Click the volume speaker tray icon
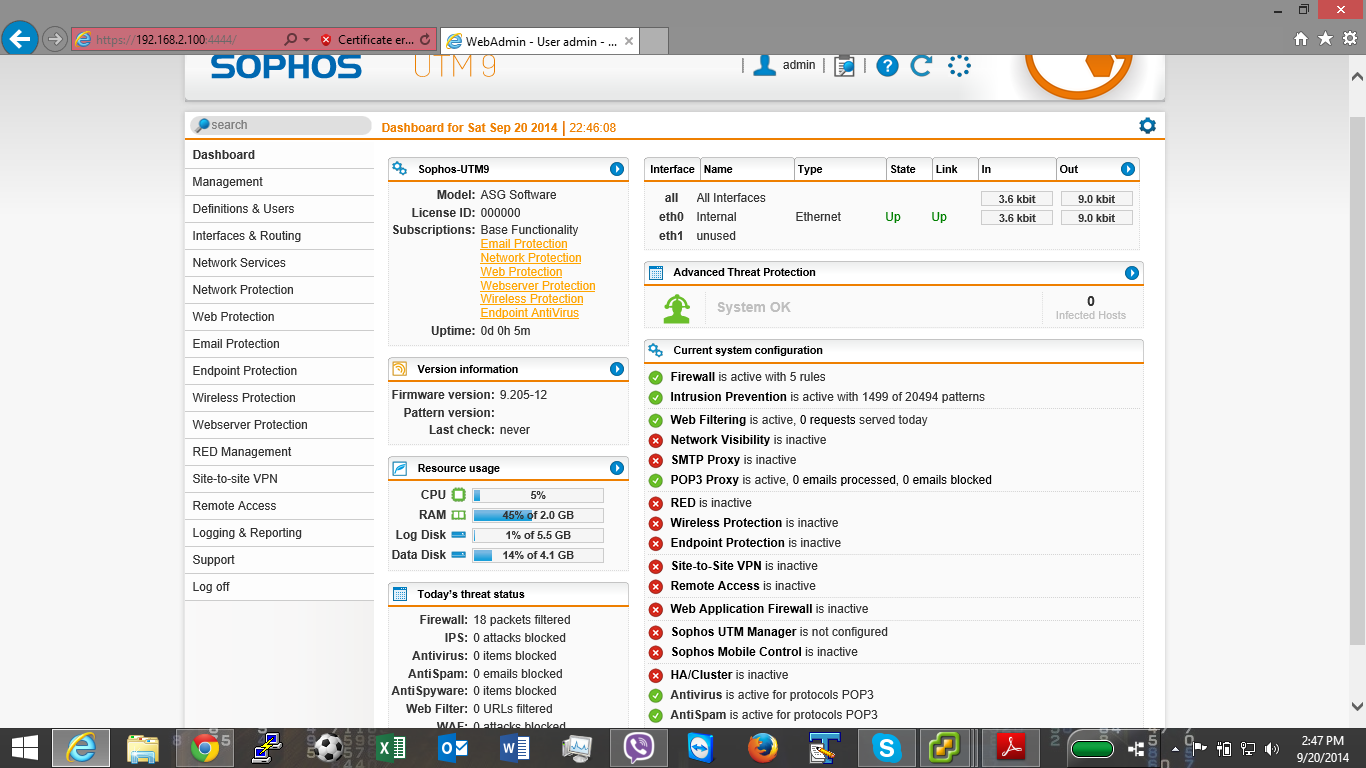 pyautogui.click(x=1273, y=748)
